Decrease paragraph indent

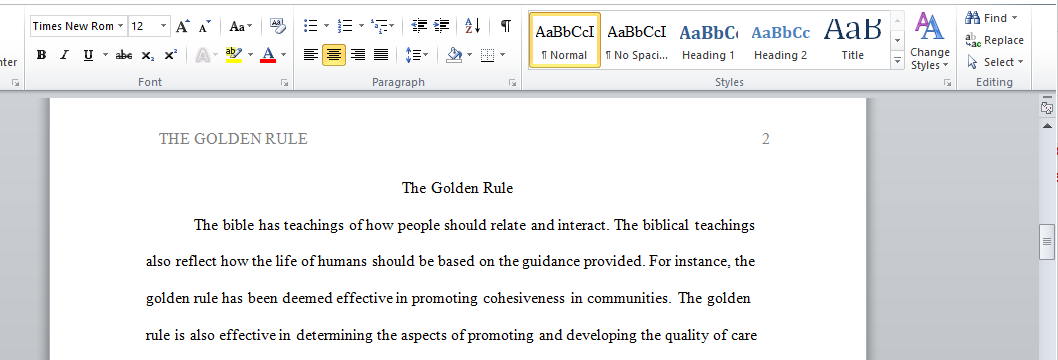point(419,26)
